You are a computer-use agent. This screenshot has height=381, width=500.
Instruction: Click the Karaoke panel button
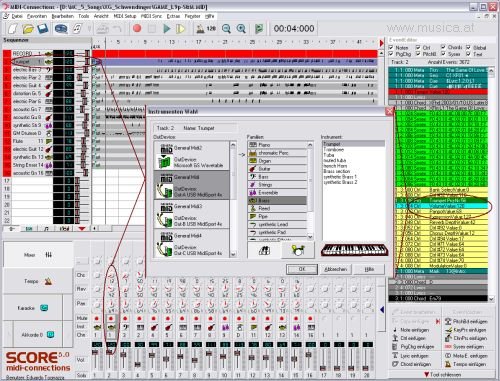33,308
